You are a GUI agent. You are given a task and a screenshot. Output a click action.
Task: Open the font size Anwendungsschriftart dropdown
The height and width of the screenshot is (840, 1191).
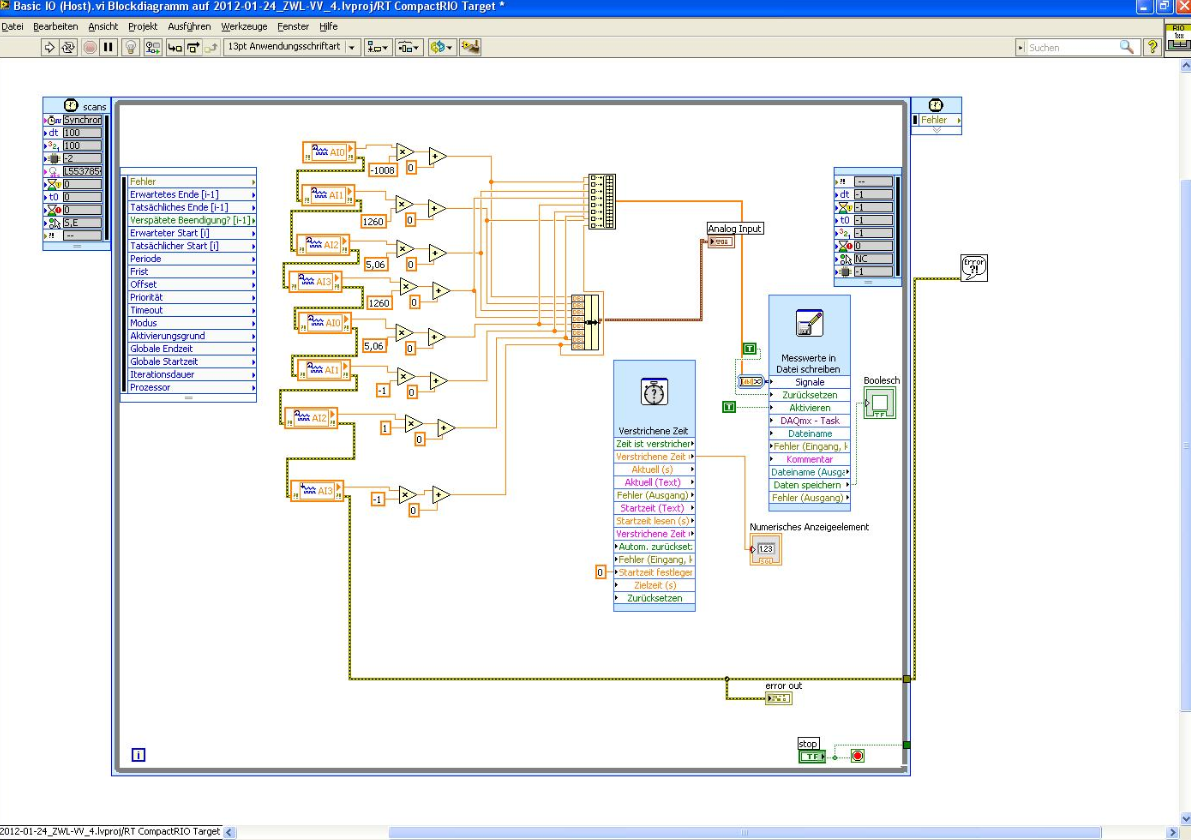292,47
